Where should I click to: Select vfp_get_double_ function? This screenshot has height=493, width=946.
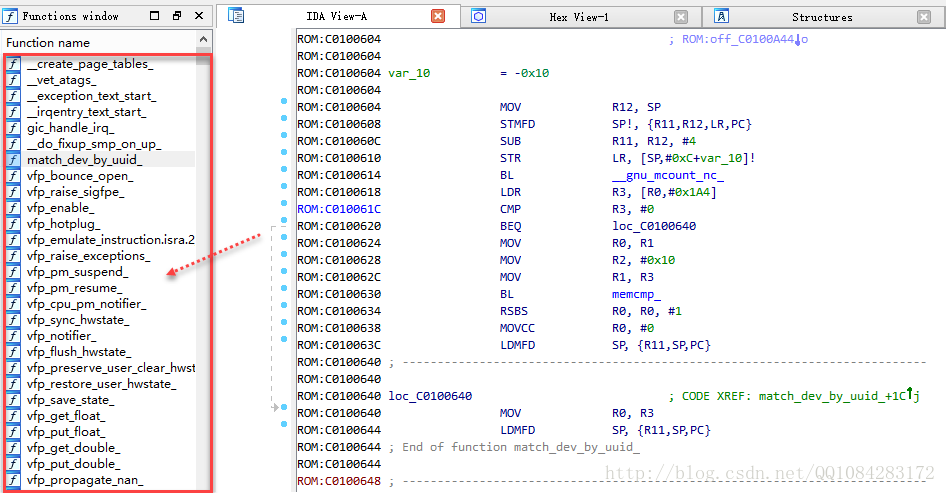click(74, 448)
